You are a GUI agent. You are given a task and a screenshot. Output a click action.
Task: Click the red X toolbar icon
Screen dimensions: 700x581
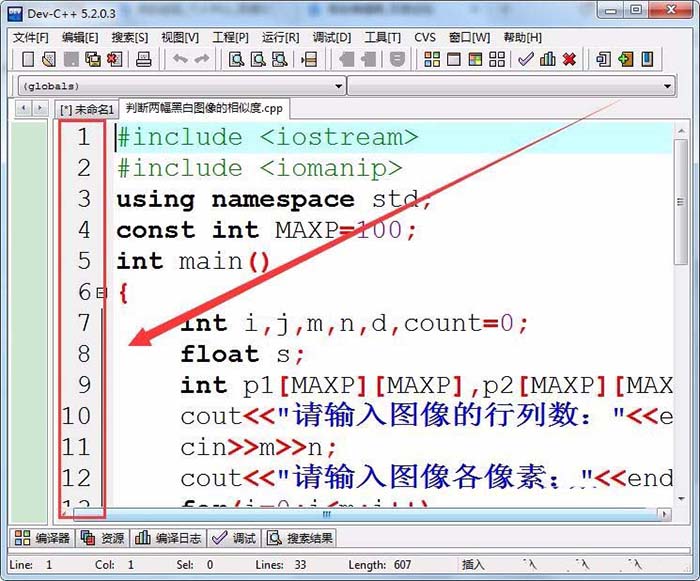coord(569,59)
